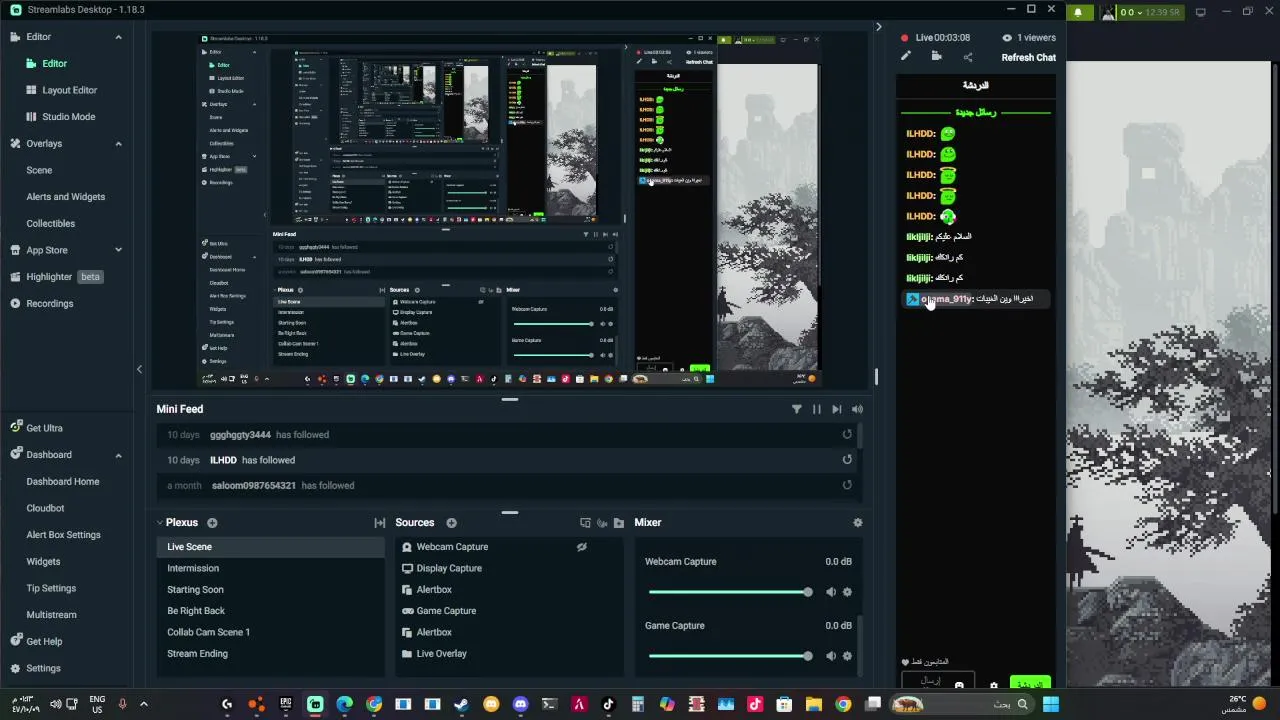Mute the Webcam Capture audio
The width and height of the screenshot is (1280, 720).
tap(831, 592)
